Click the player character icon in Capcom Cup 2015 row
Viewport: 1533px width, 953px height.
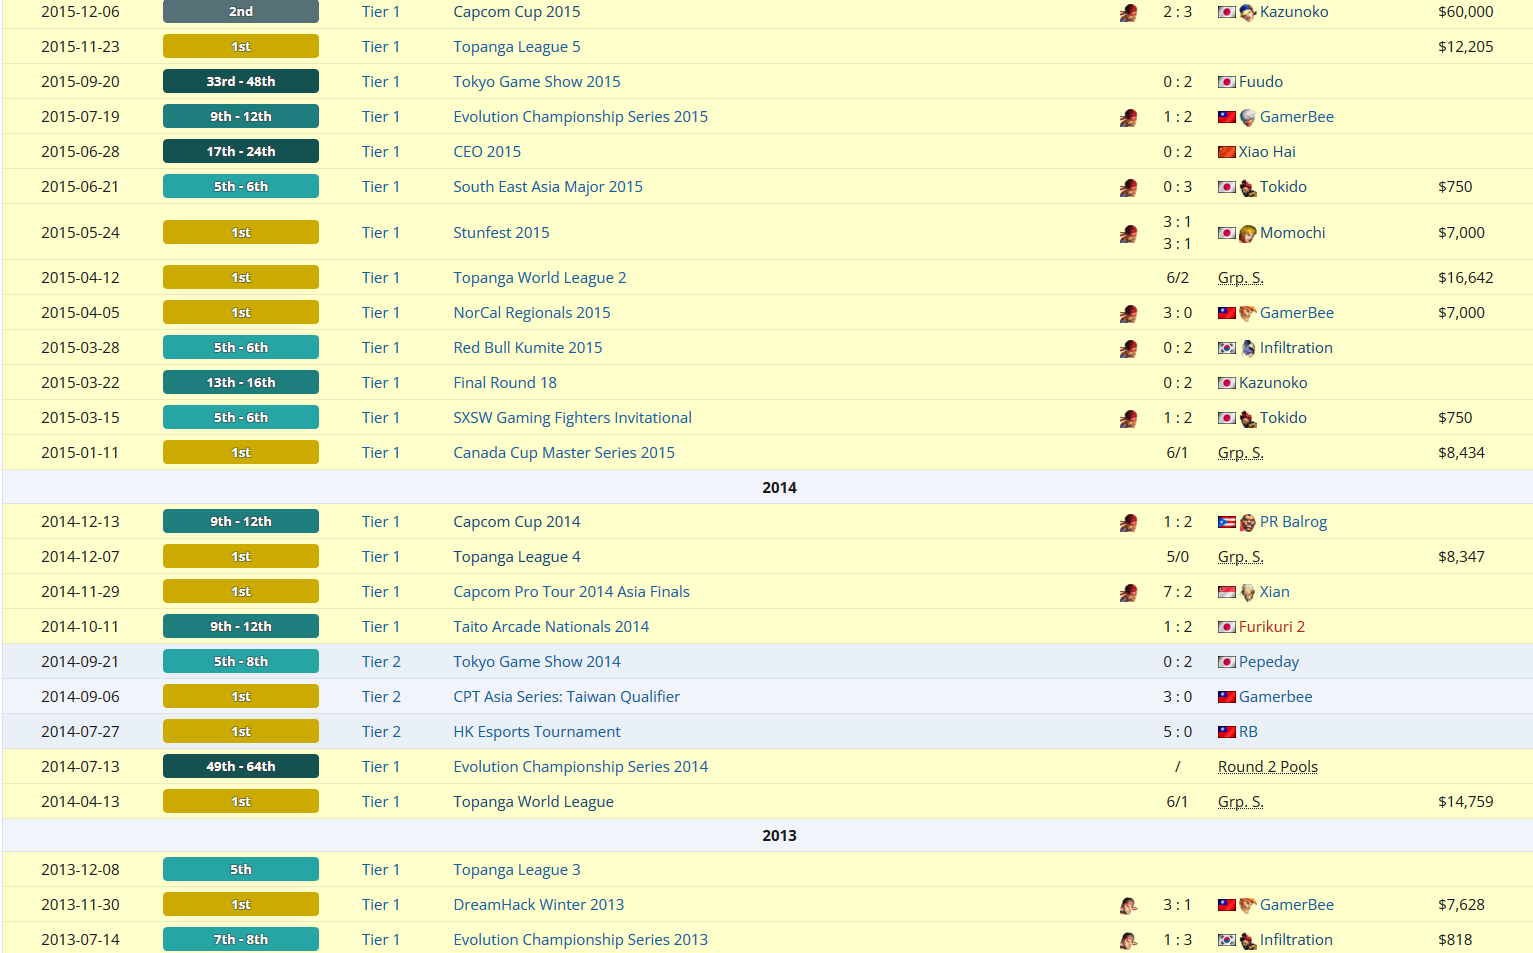1128,12
